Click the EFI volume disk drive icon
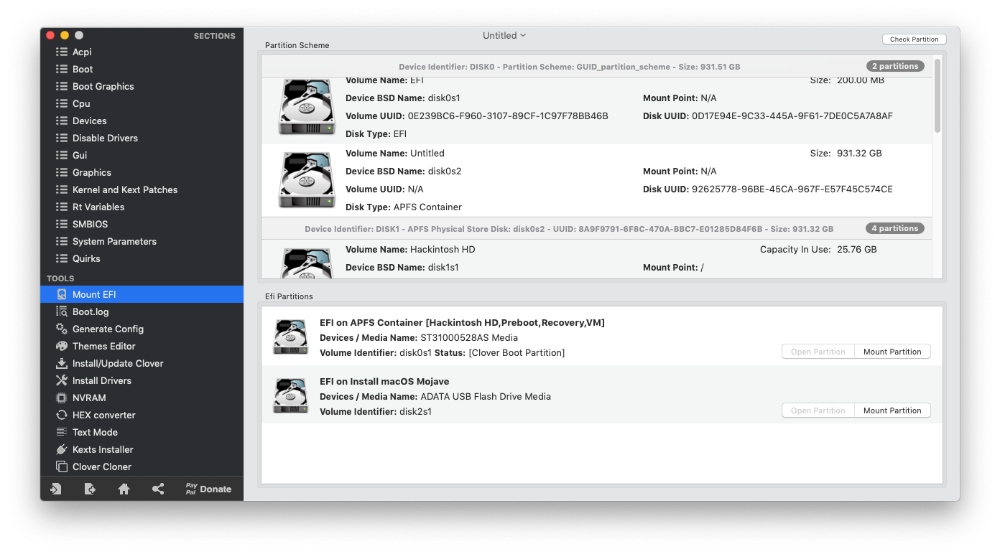Viewport: 1000px width, 554px height. pyautogui.click(x=307, y=106)
